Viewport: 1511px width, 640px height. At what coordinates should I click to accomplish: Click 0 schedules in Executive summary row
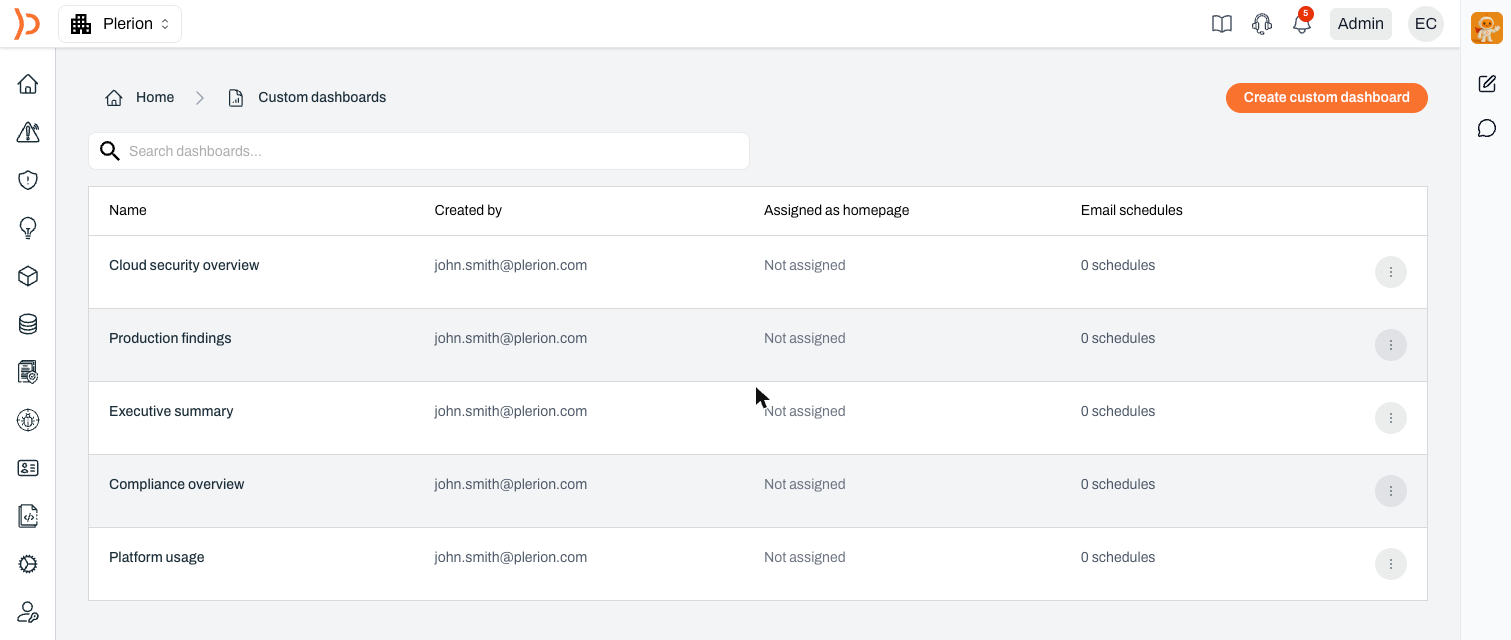tap(1118, 411)
